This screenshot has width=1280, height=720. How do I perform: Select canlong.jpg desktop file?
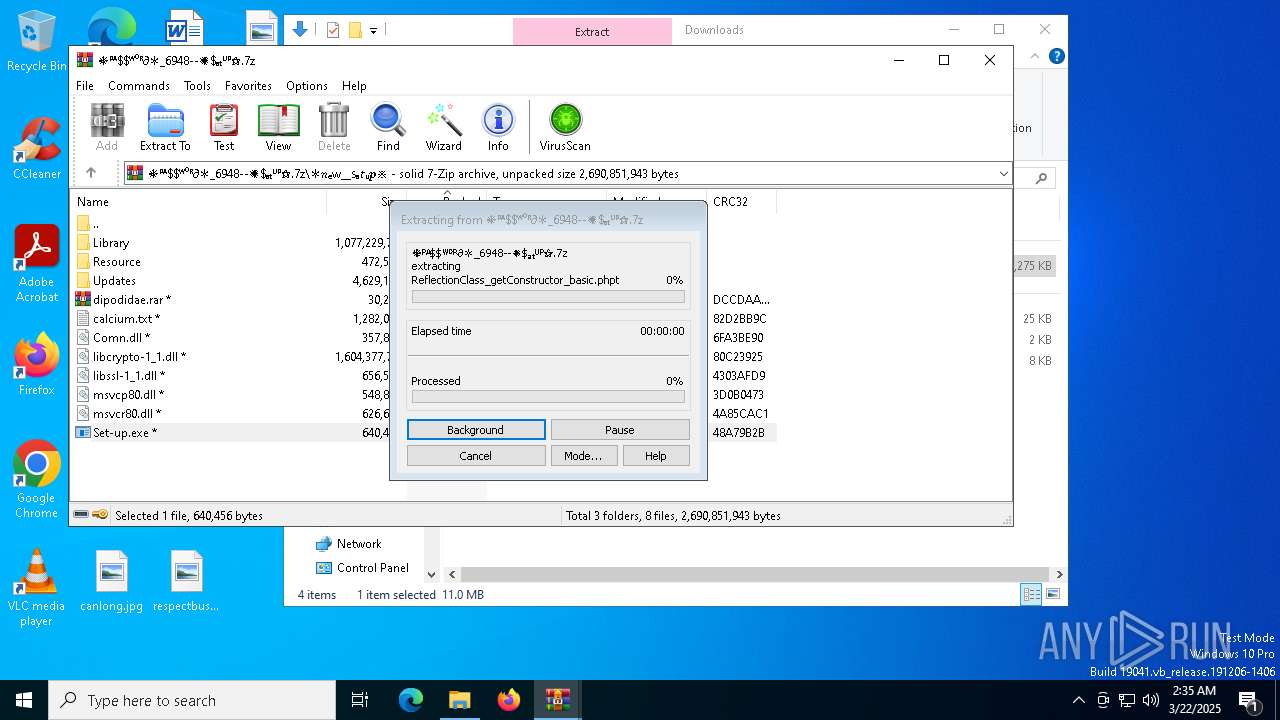[x=112, y=581]
